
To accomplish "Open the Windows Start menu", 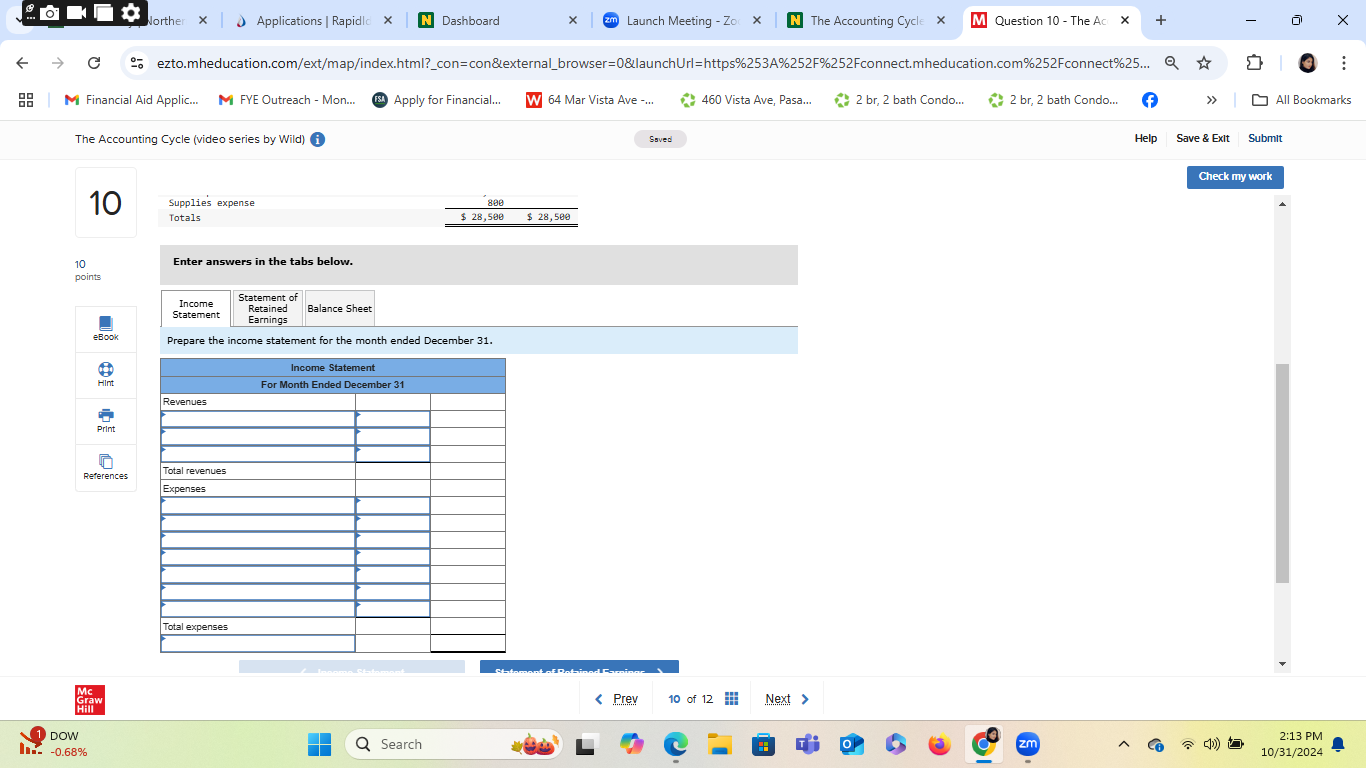I will pyautogui.click(x=319, y=744).
